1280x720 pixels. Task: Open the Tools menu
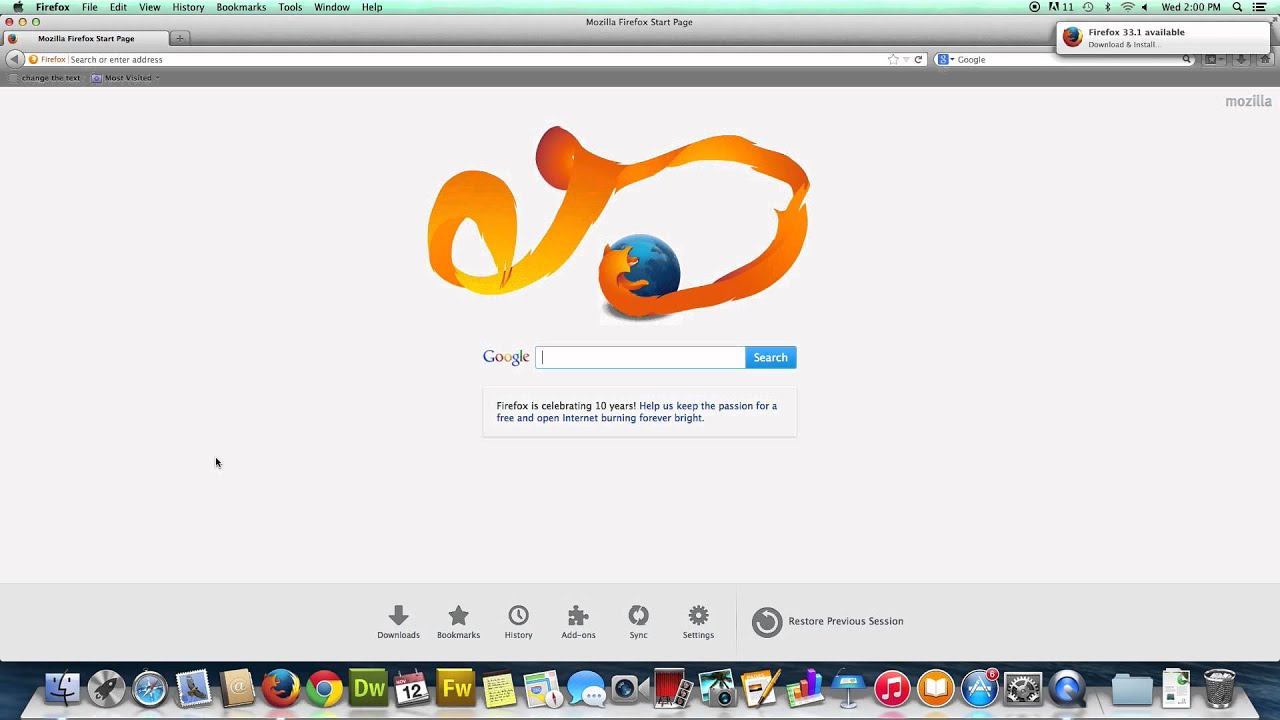[x=290, y=7]
